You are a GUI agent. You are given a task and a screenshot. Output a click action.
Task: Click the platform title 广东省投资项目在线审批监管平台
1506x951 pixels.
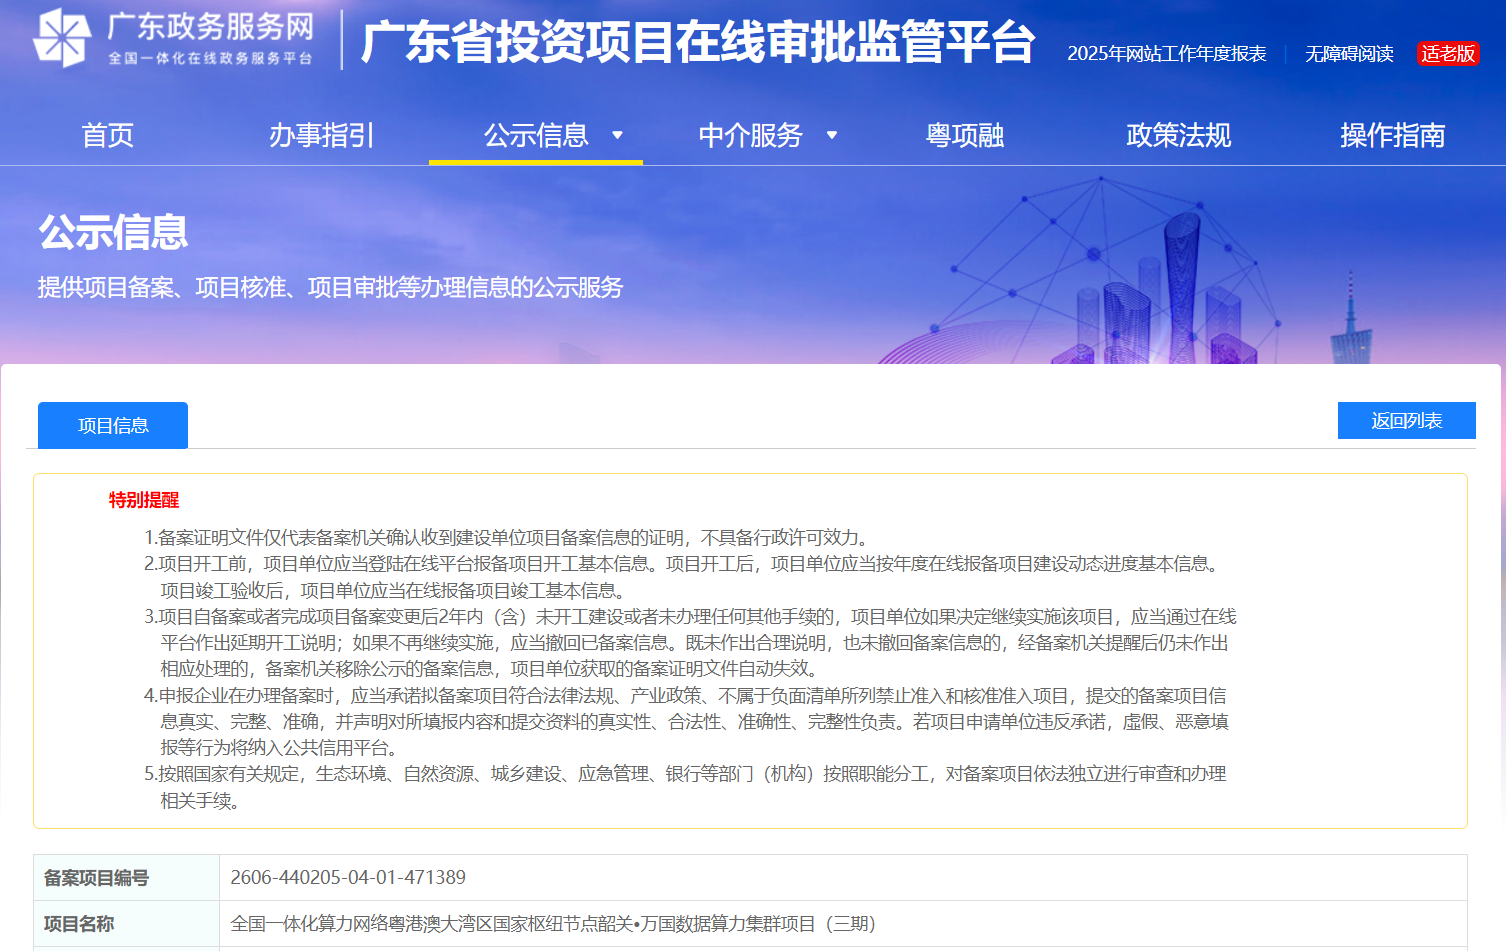pyautogui.click(x=697, y=42)
